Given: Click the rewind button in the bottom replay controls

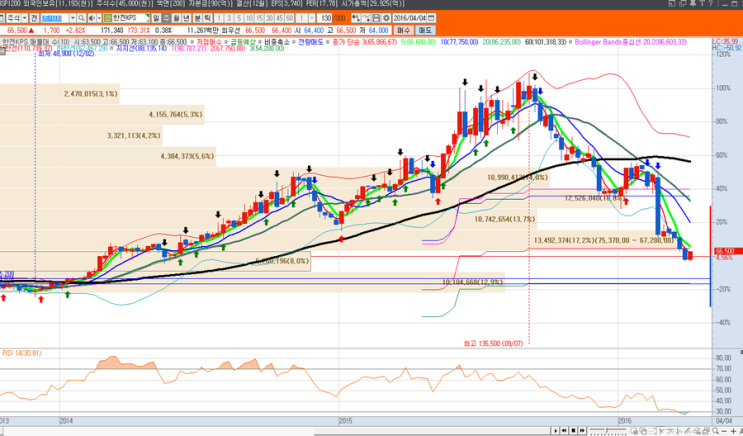Looking at the screenshot, I should click(564, 430).
